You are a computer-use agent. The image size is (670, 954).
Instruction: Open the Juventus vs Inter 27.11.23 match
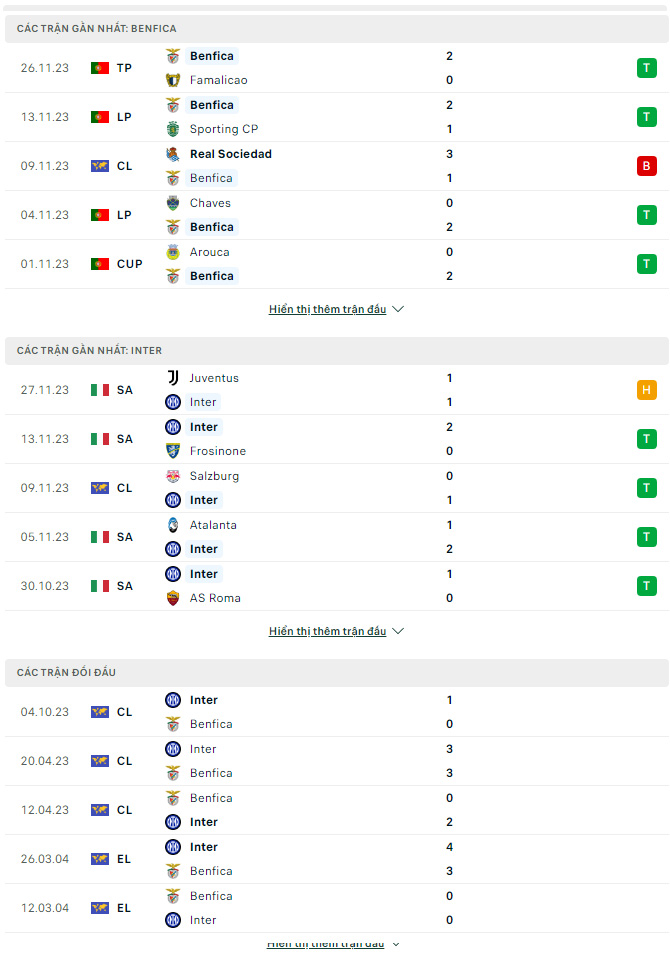(x=337, y=390)
